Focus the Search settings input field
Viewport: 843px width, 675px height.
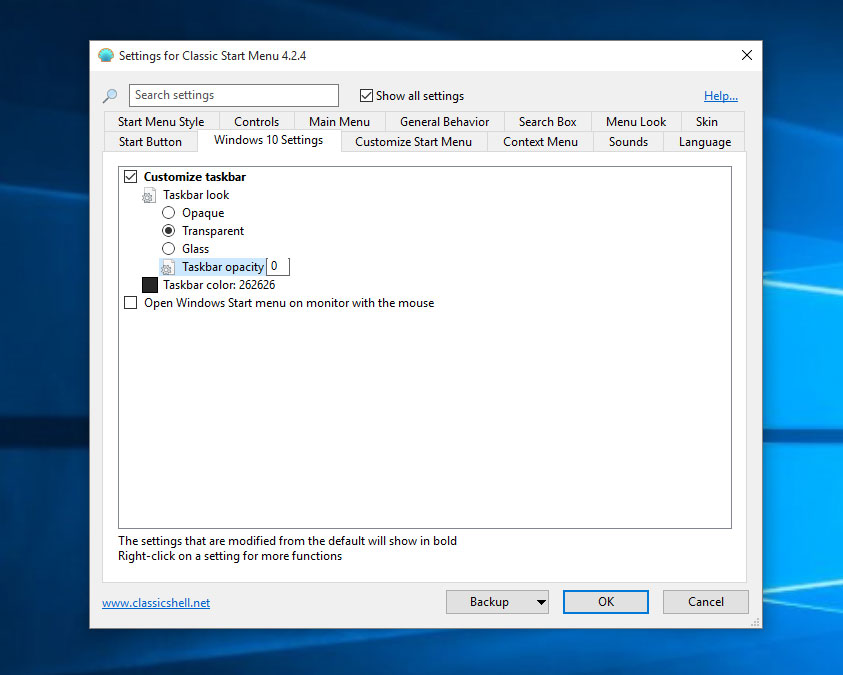234,95
